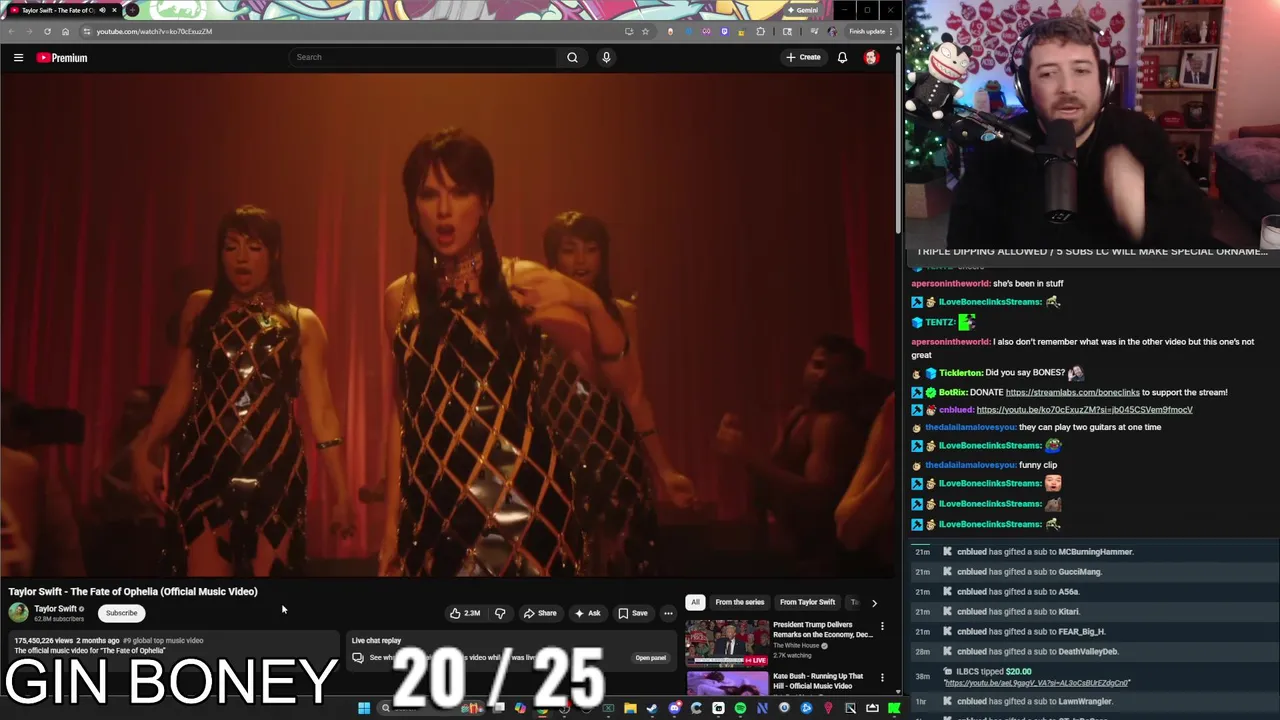Image resolution: width=1280 pixels, height=720 pixels.
Task: Activate voice search microphone
Action: [606, 57]
